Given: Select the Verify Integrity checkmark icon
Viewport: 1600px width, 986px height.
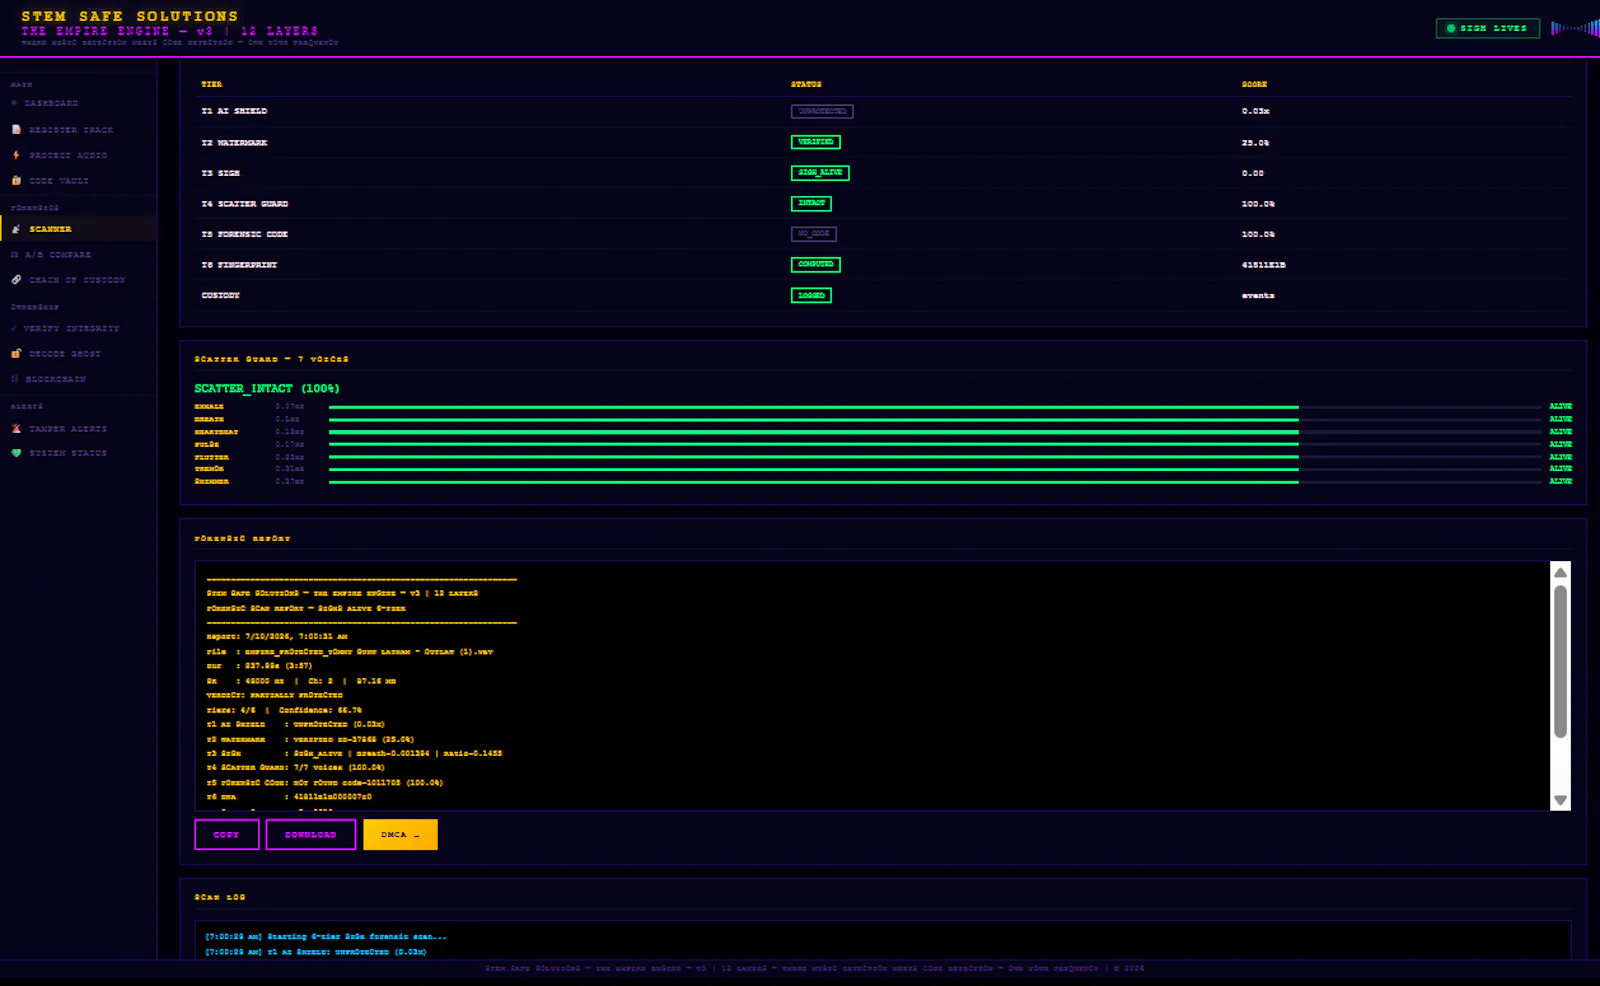Looking at the screenshot, I should coord(14,328).
